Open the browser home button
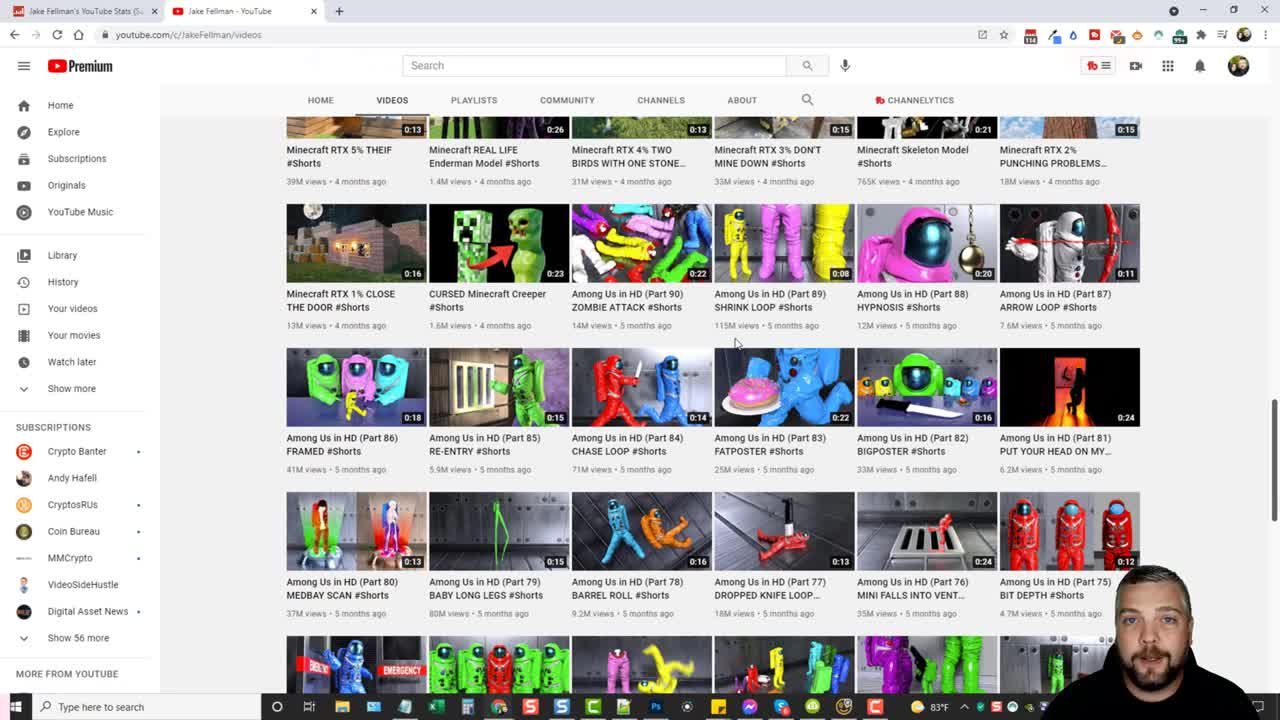This screenshot has height=720, width=1280. [78, 35]
